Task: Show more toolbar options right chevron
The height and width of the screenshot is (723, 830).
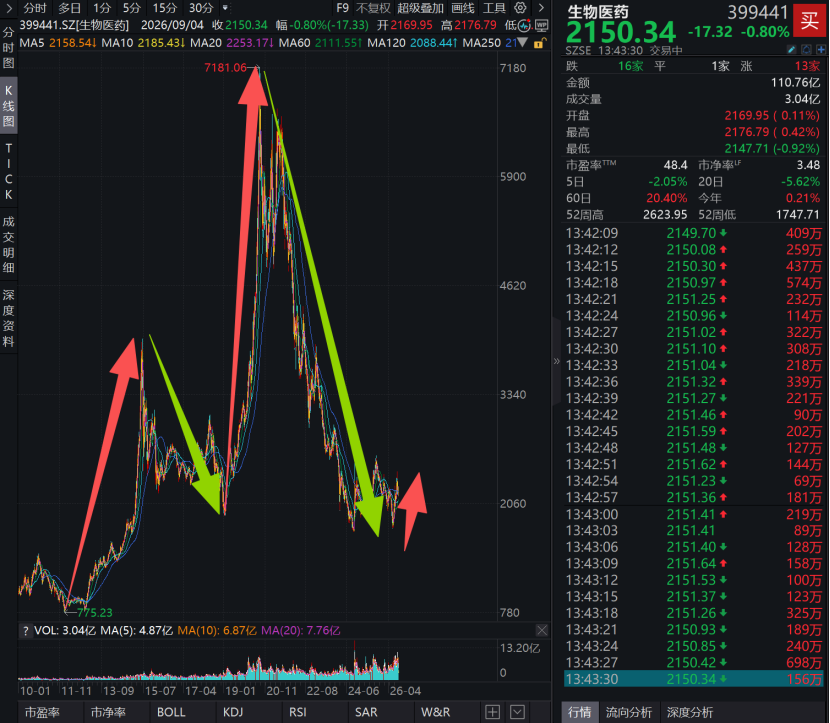Action: point(540,8)
